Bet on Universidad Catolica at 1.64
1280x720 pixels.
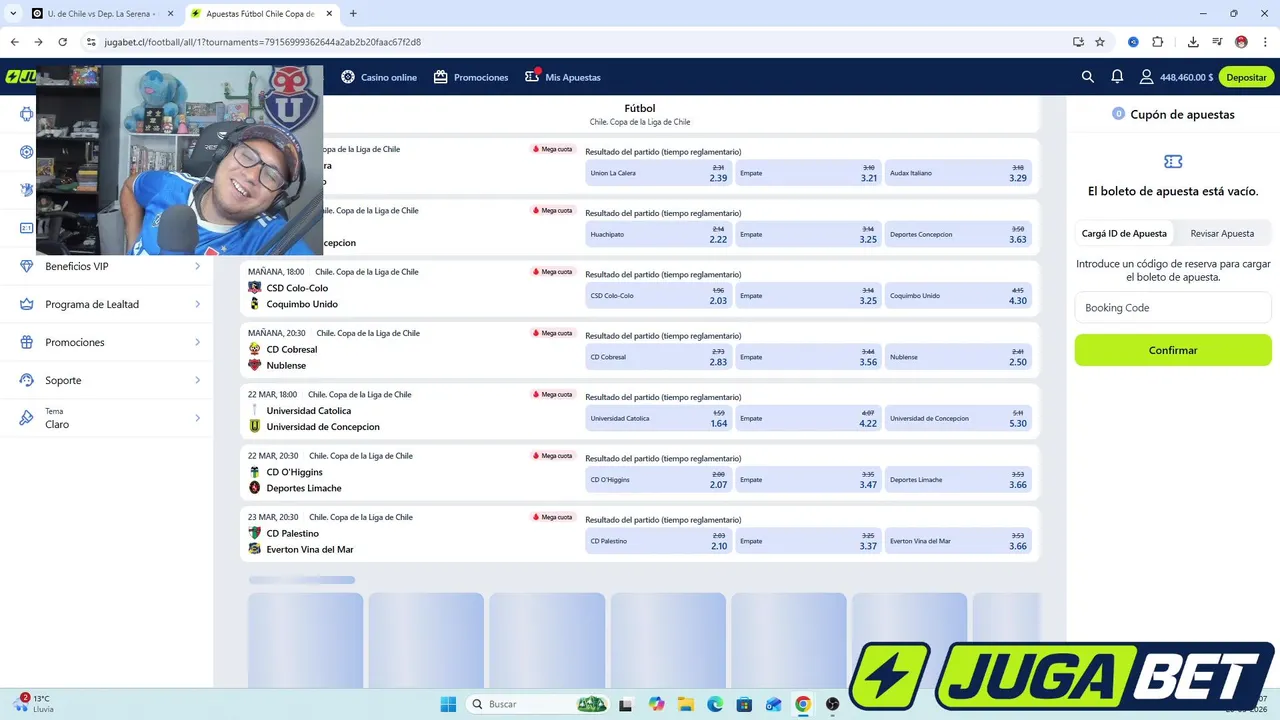(658, 418)
